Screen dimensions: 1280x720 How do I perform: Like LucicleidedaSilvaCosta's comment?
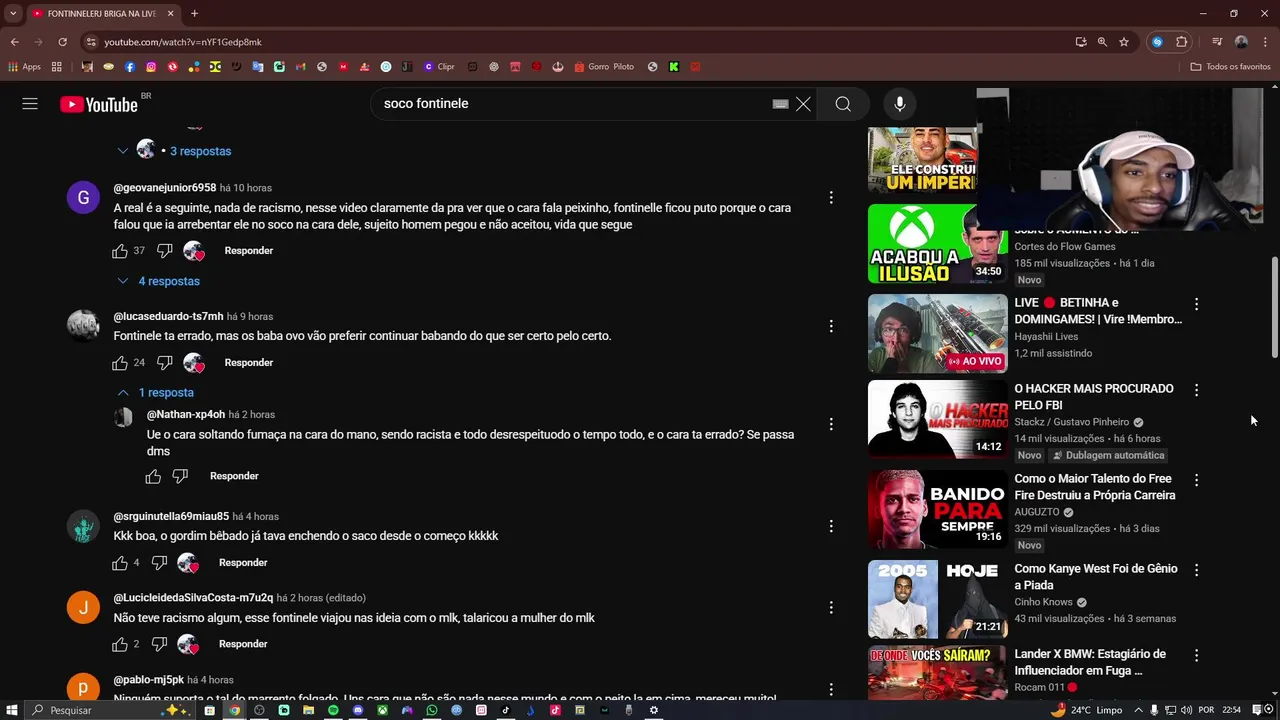tap(120, 644)
